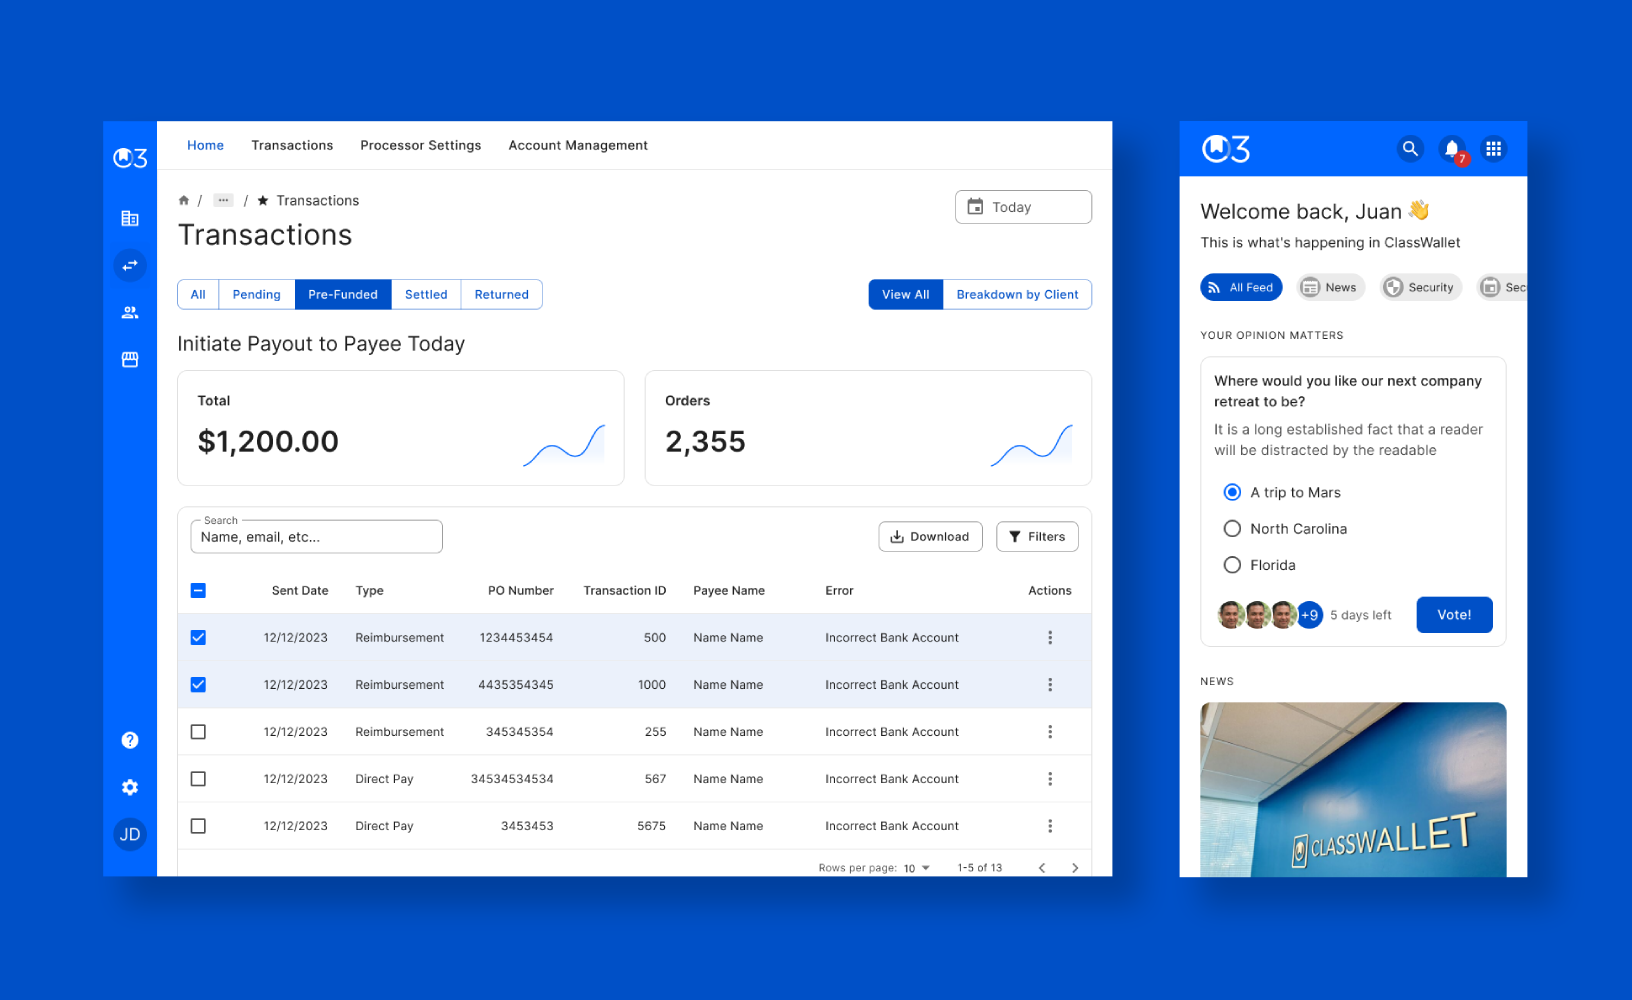Open the help question mark icon

[130, 740]
